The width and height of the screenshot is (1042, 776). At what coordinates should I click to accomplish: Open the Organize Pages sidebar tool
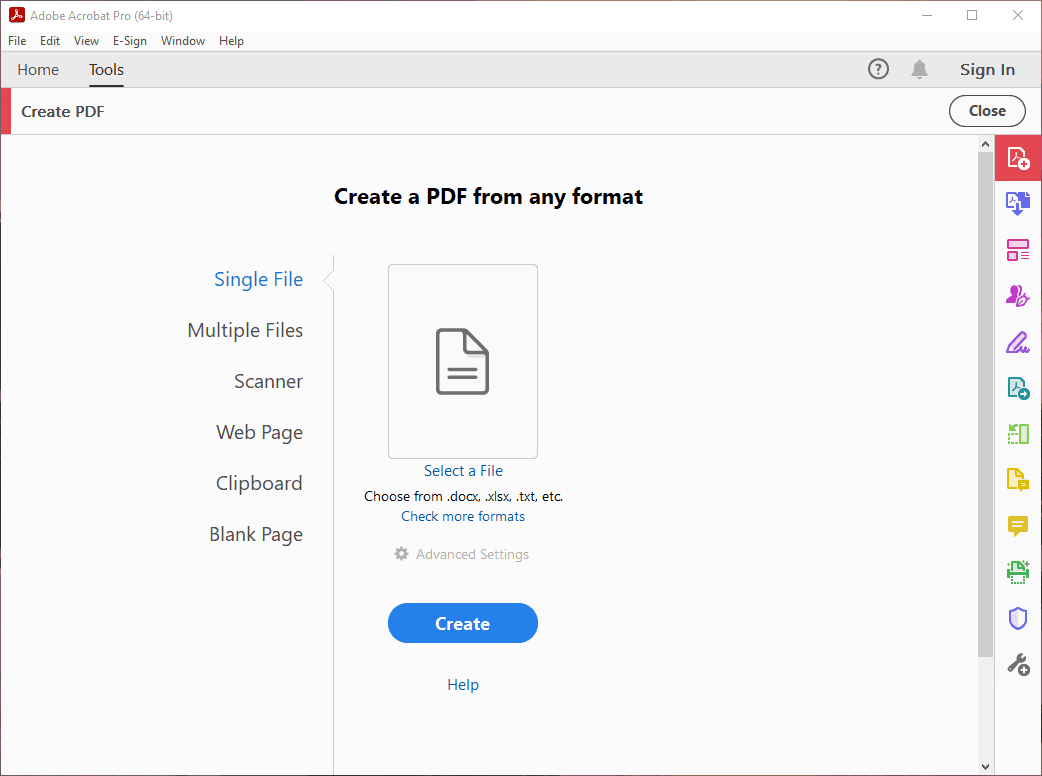pos(1017,434)
